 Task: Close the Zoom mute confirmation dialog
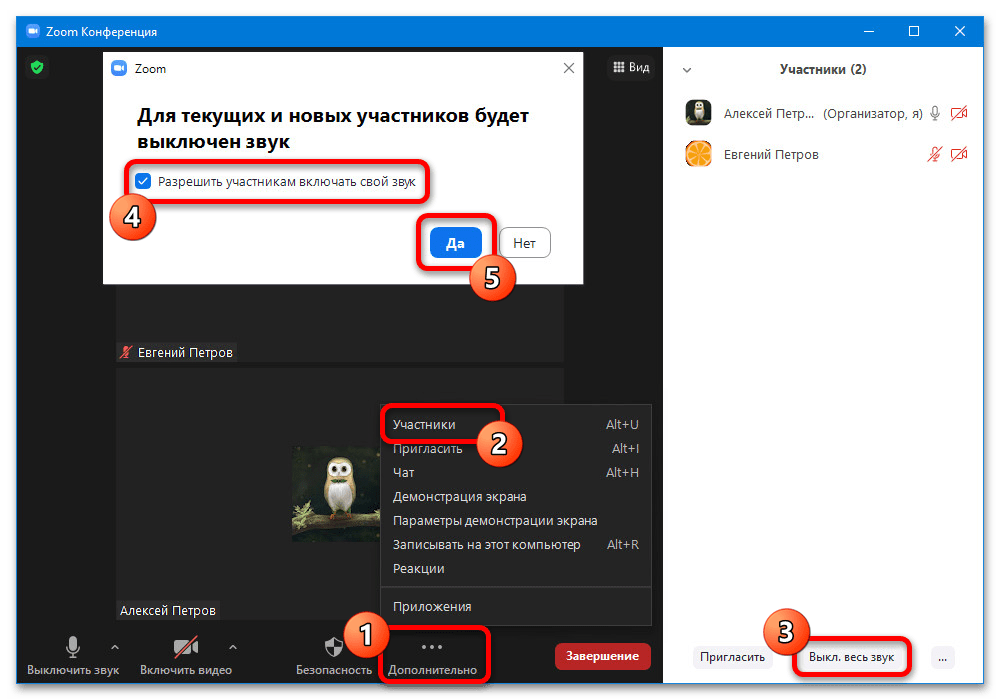coord(569,68)
